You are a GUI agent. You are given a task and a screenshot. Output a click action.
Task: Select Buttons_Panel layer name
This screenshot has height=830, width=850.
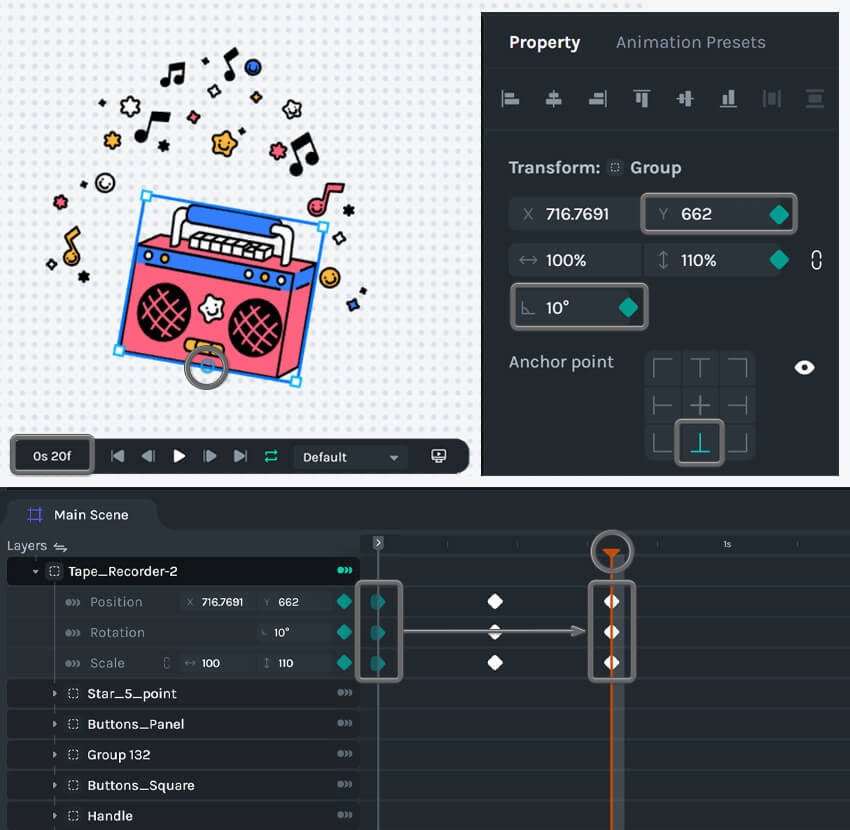(136, 724)
